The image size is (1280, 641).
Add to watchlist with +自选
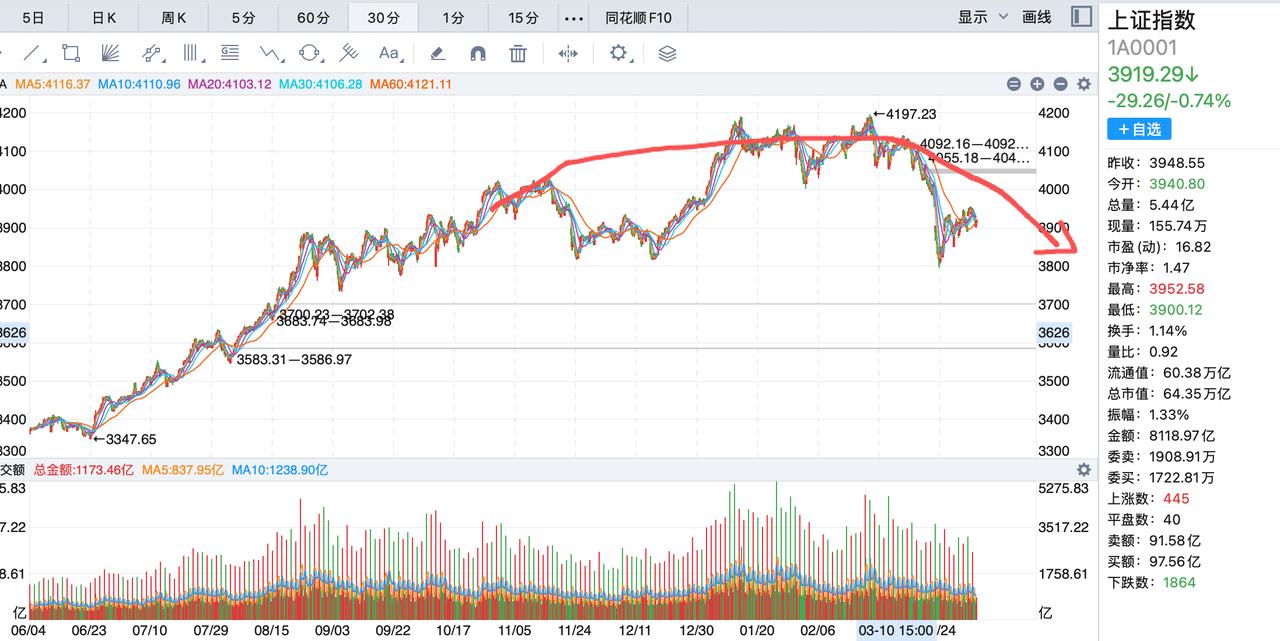(x=1139, y=129)
